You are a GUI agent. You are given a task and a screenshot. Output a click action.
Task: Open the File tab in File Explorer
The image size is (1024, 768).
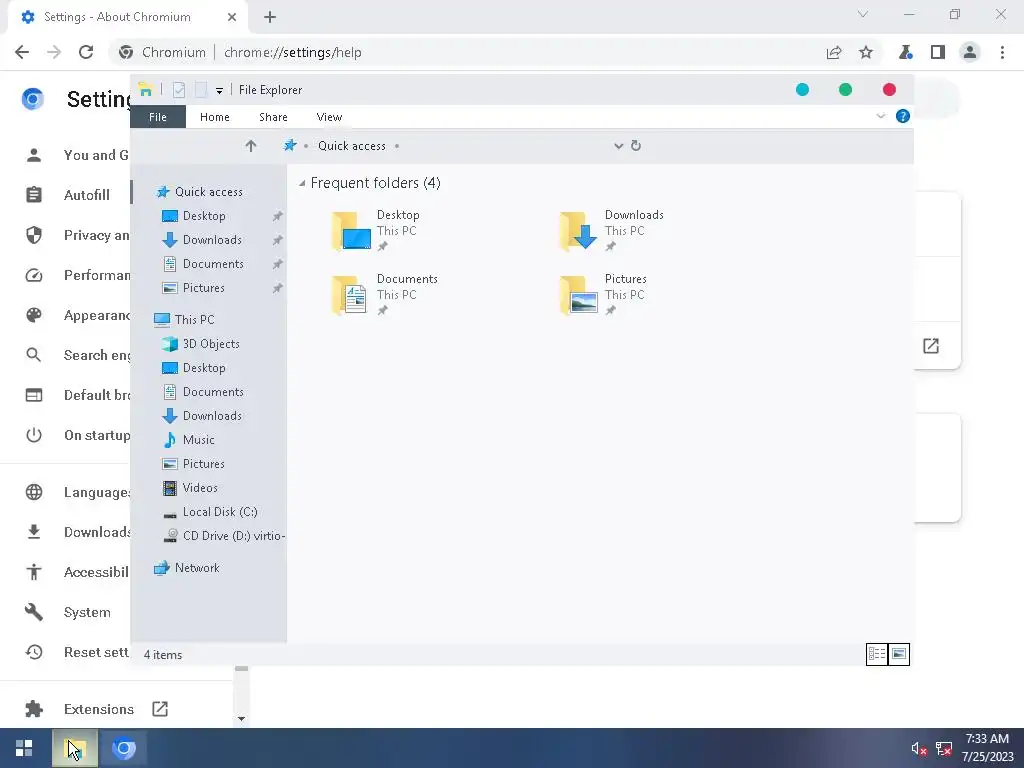coord(158,117)
